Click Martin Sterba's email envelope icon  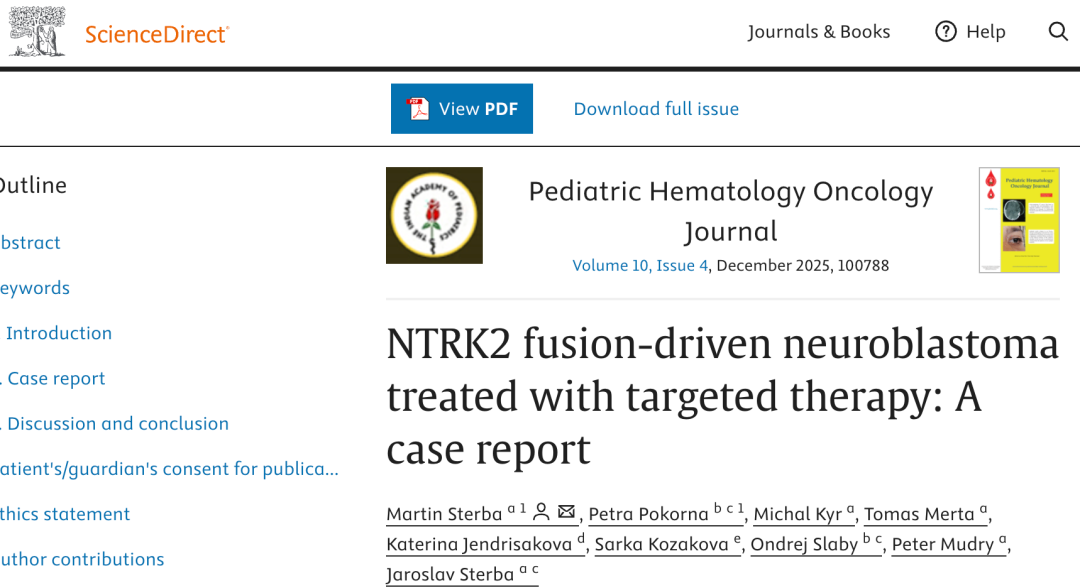coord(566,512)
